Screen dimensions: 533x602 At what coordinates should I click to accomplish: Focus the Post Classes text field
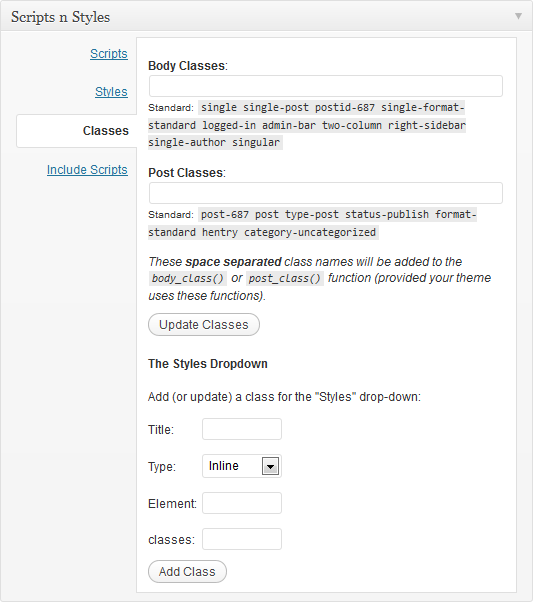pyautogui.click(x=326, y=193)
